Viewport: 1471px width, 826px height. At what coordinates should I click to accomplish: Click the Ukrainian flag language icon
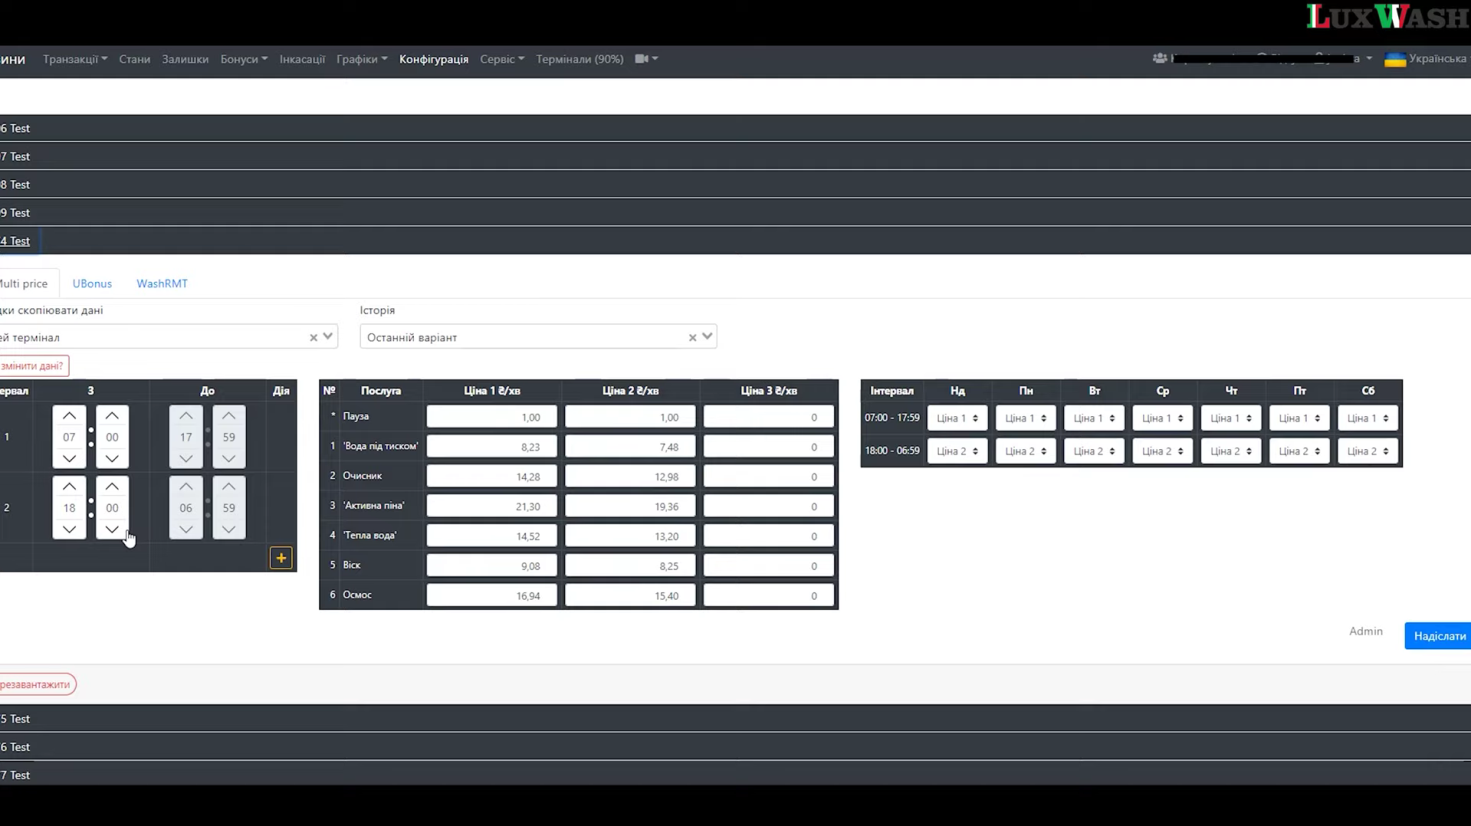[x=1394, y=60]
